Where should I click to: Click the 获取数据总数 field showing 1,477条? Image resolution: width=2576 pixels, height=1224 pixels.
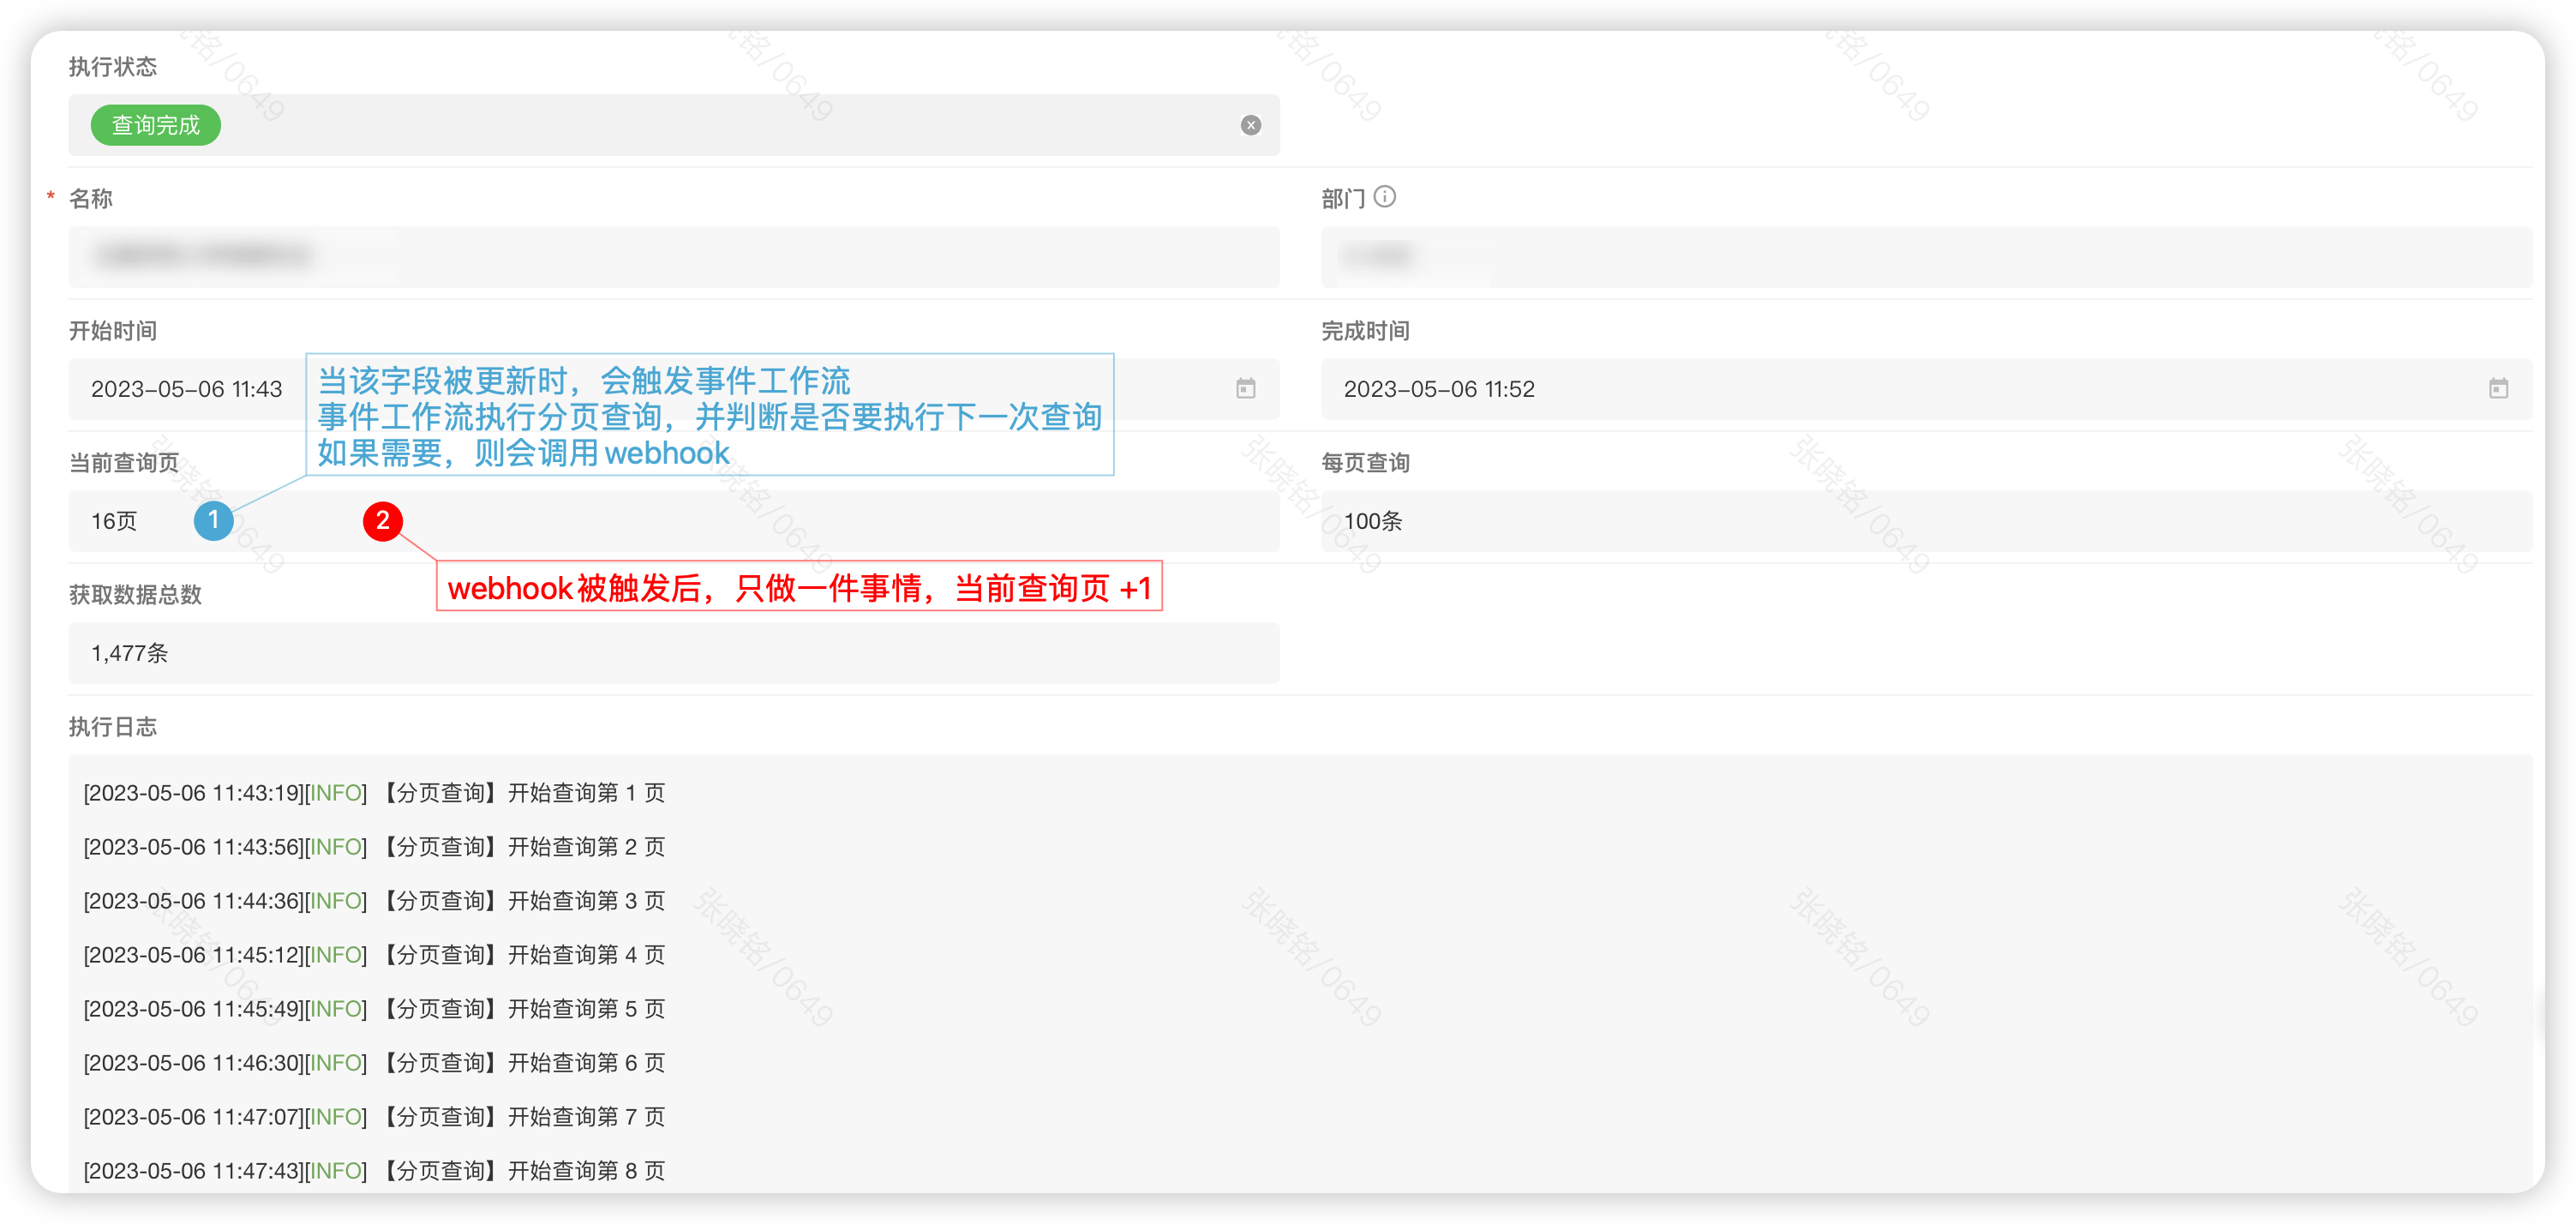pyautogui.click(x=130, y=653)
